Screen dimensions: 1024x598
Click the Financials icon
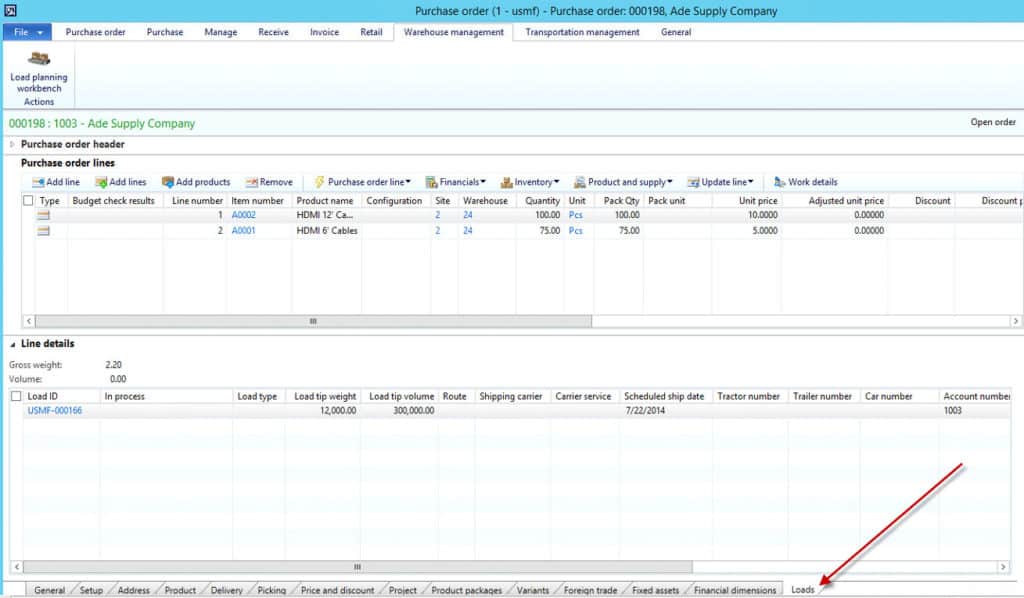click(432, 182)
